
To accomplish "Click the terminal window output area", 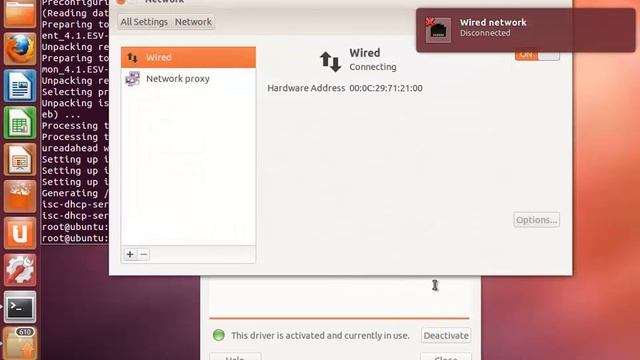I will pos(75,122).
